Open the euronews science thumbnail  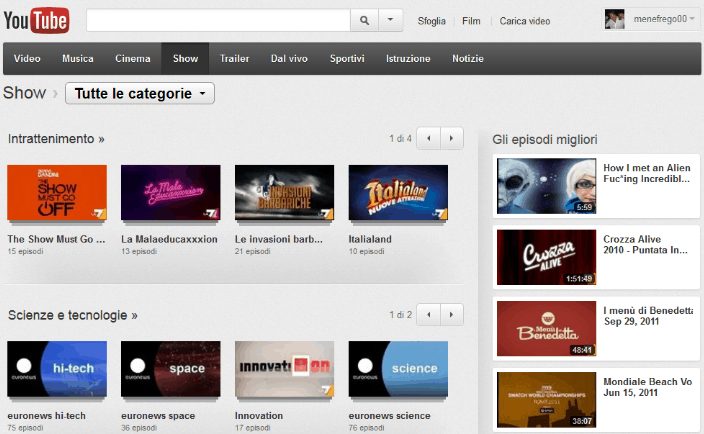tap(398, 369)
